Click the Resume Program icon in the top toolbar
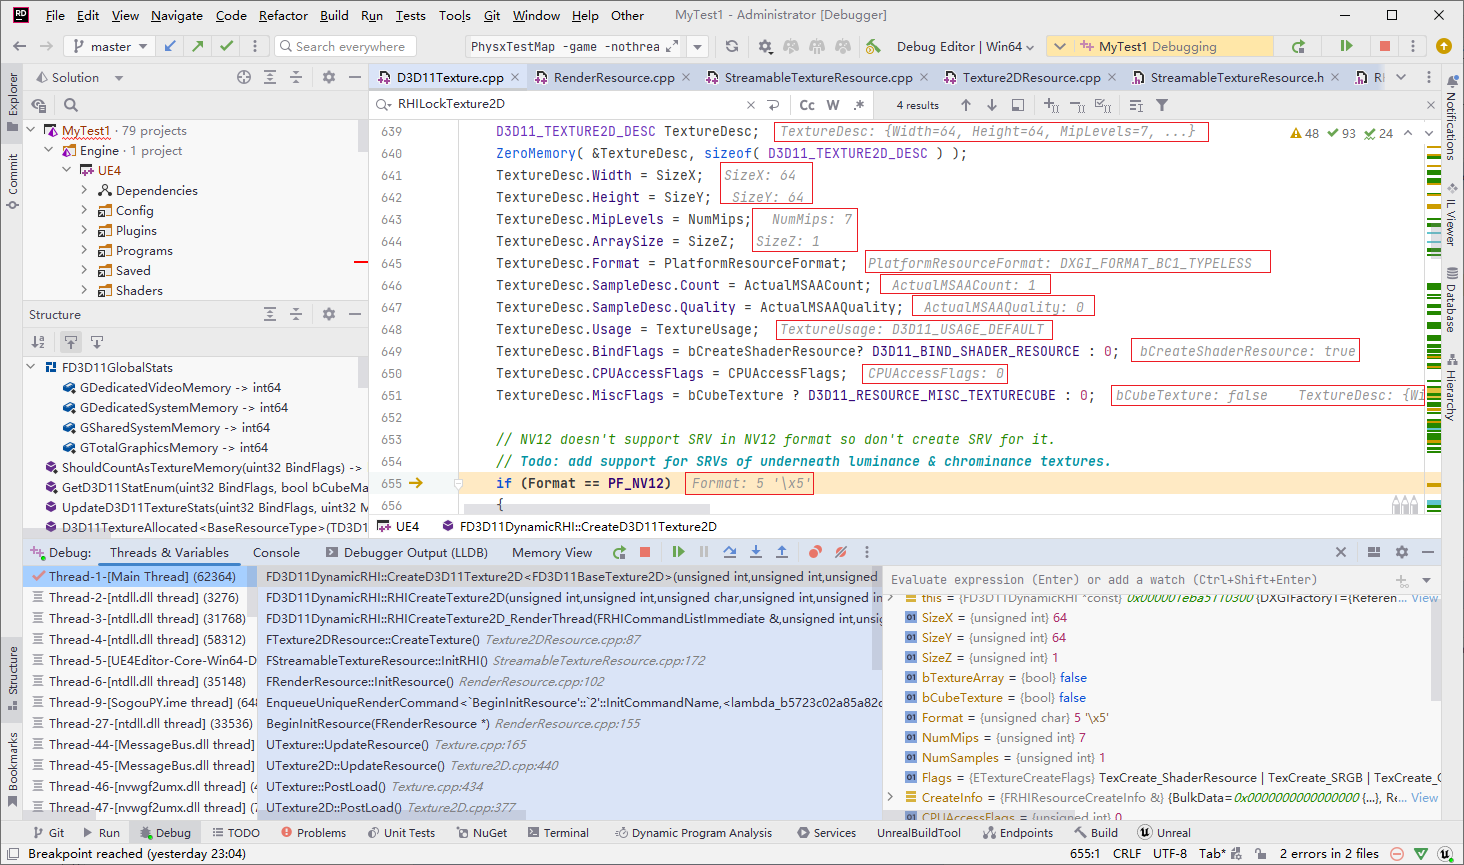This screenshot has width=1464, height=865. tap(1346, 46)
